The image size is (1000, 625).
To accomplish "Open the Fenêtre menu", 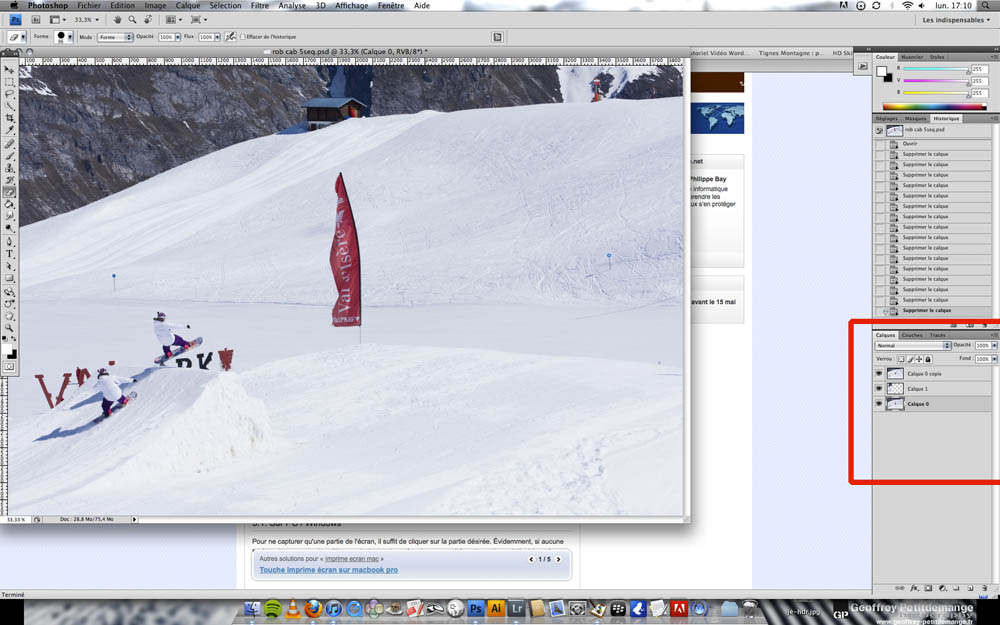I will (390, 5).
